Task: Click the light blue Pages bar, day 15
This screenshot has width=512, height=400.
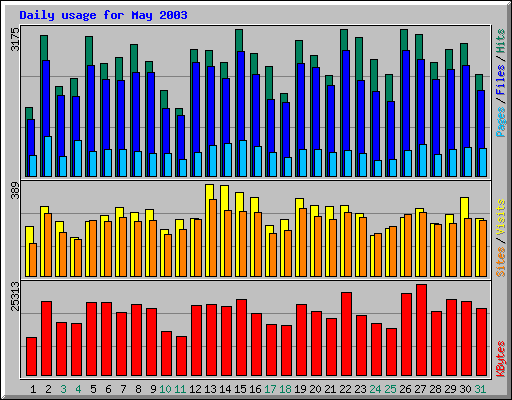Action: pyautogui.click(x=243, y=158)
